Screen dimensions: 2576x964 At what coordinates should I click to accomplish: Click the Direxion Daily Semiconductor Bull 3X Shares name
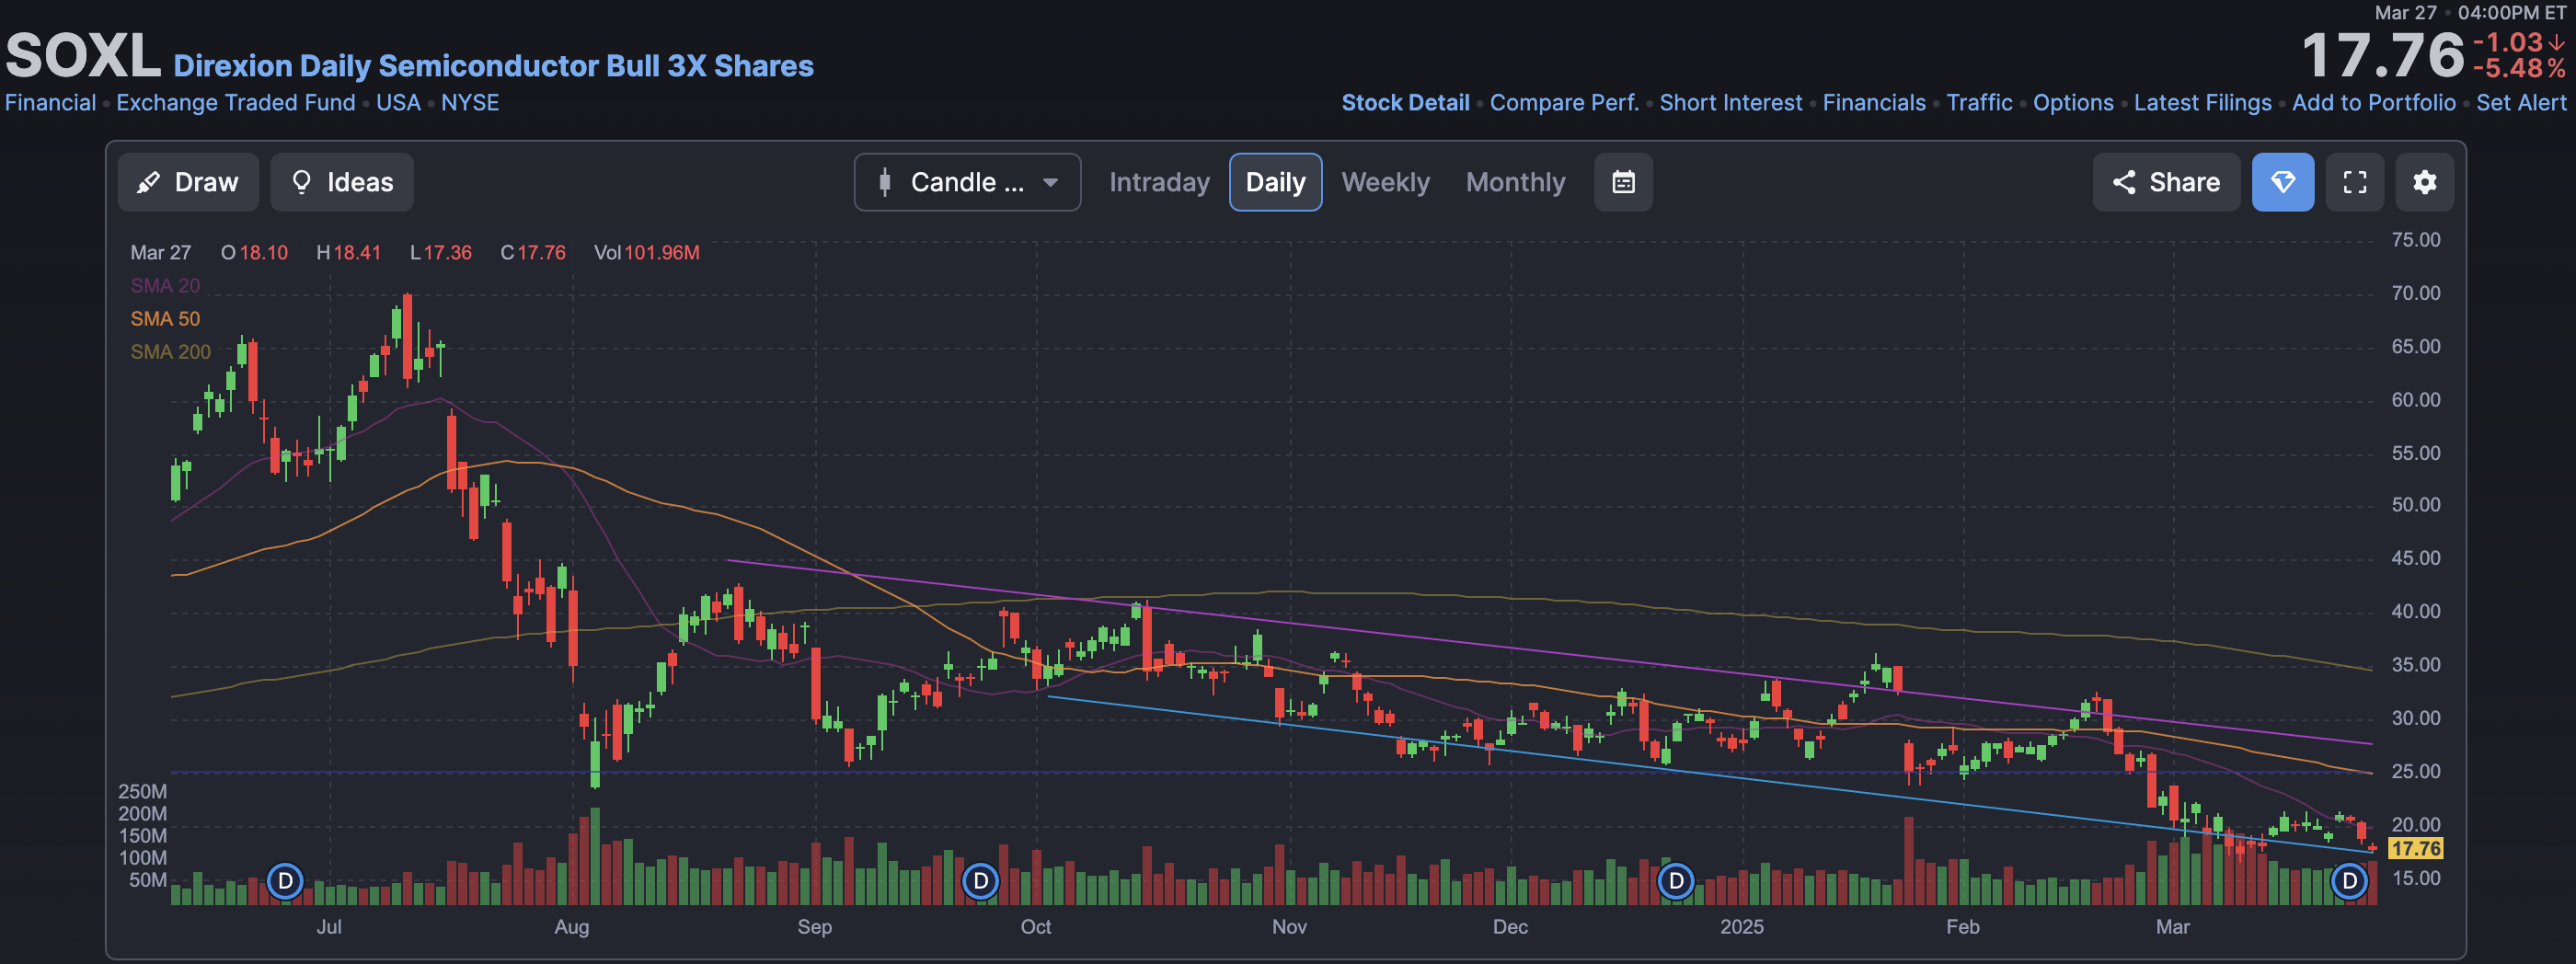point(493,66)
